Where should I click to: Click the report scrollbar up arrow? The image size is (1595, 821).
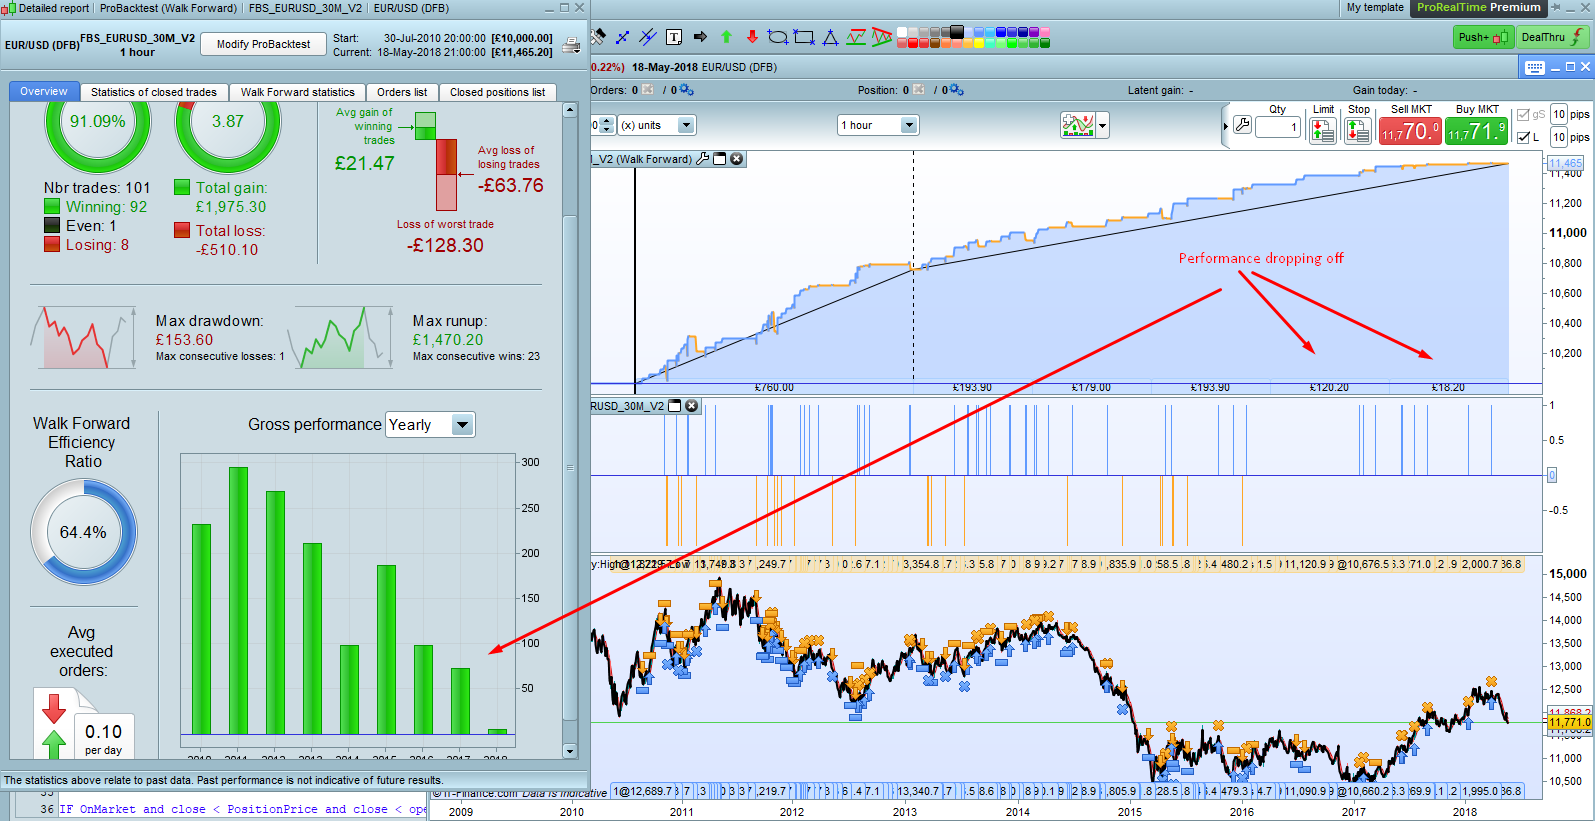570,110
